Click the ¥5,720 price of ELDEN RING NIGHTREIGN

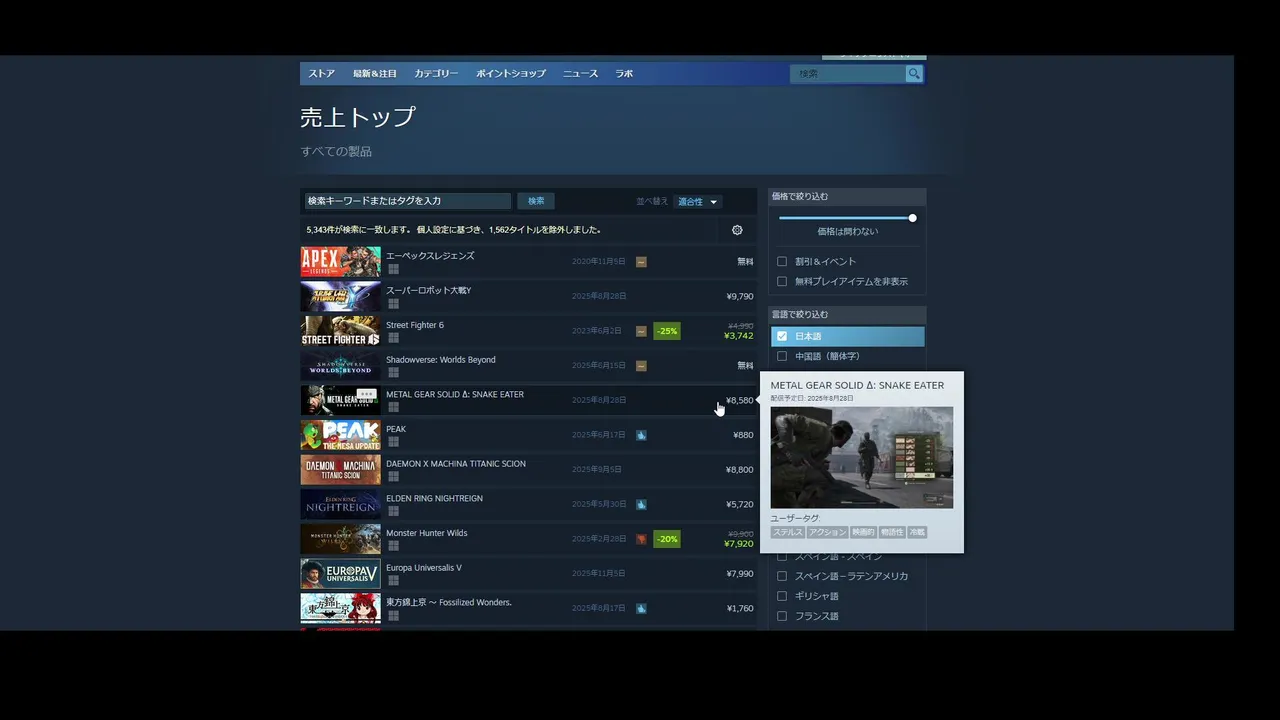(x=740, y=505)
